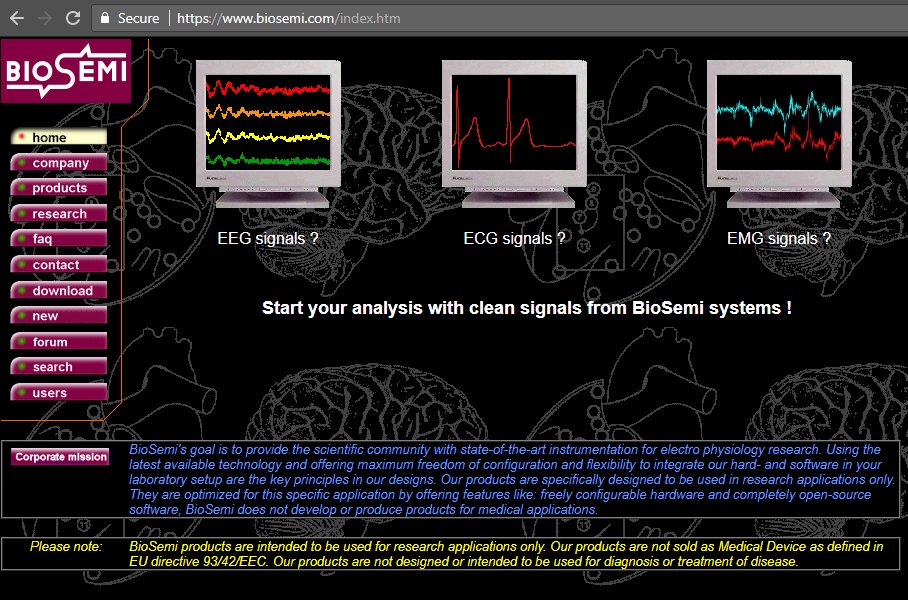This screenshot has width=908, height=600.
Task: Open the new menu item
Action: [58, 316]
